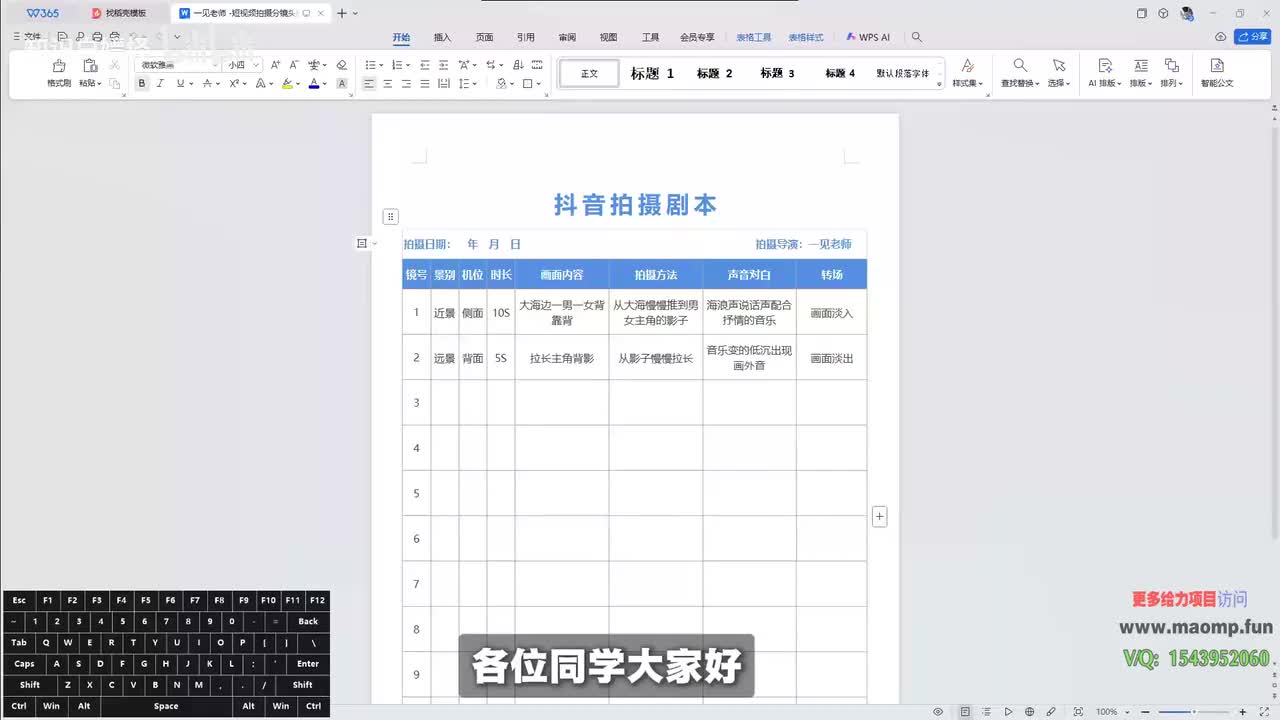Screen dimensions: 1280x720
Task: Open the 选择 selection tool menu
Action: 1058,73
